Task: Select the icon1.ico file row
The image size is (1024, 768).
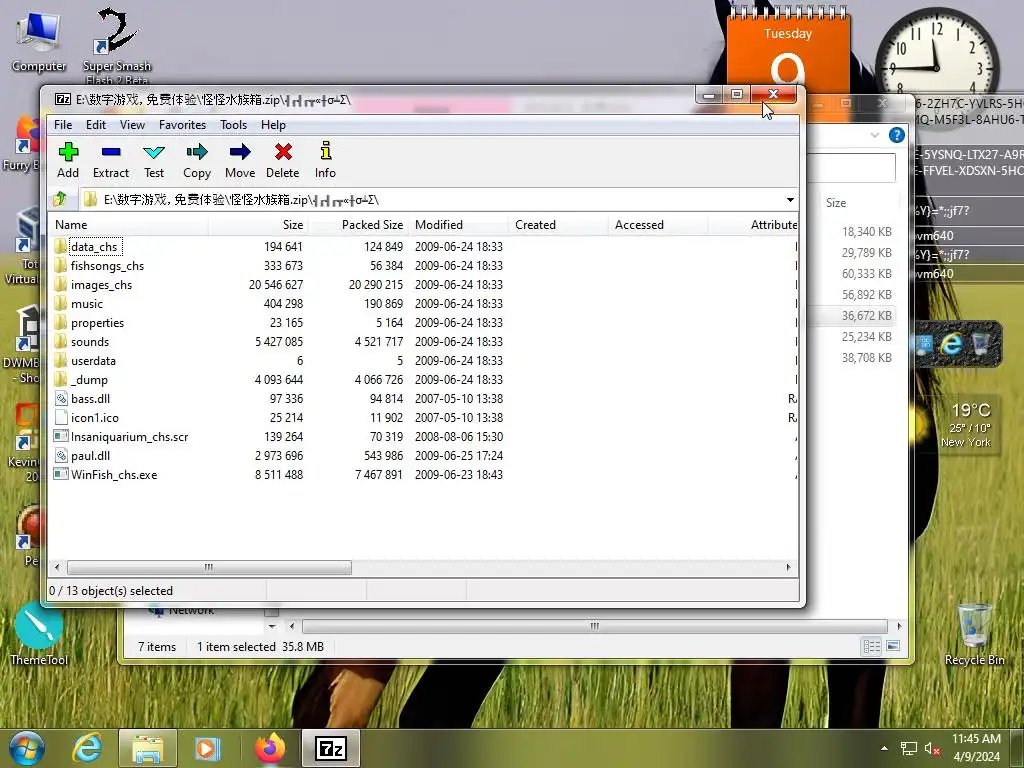Action: [423, 417]
